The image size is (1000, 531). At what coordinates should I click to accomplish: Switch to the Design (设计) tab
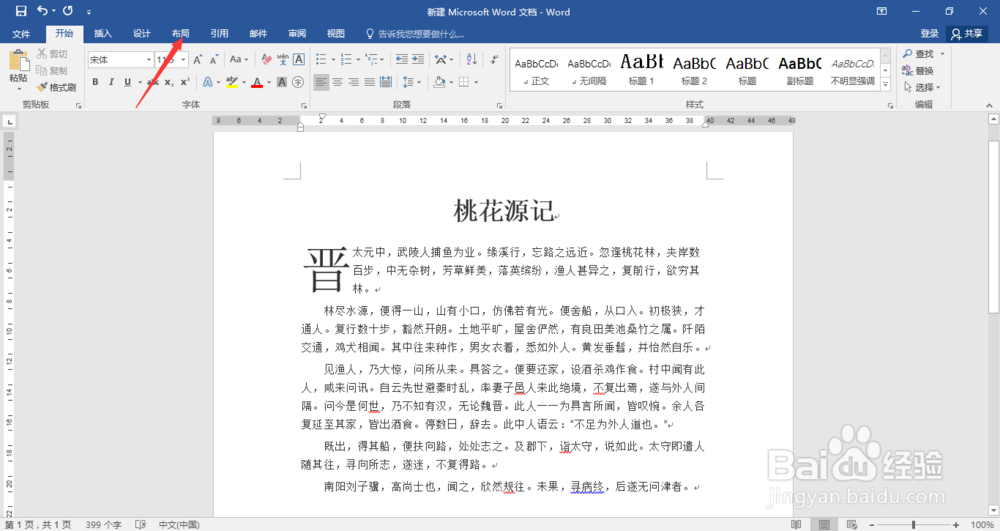pyautogui.click(x=142, y=34)
